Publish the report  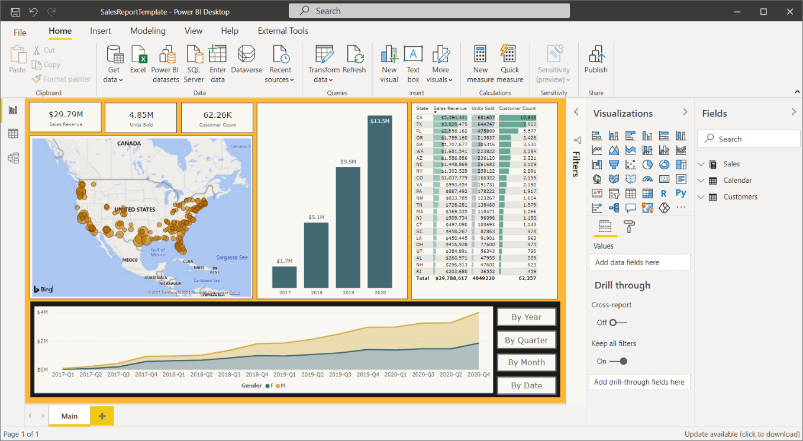(x=596, y=59)
